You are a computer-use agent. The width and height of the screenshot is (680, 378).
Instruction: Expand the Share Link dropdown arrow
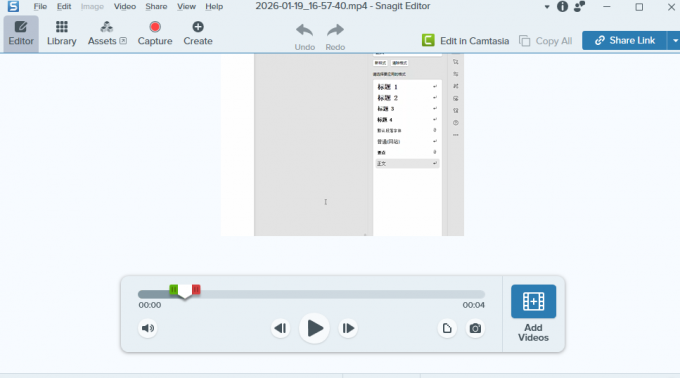click(674, 40)
